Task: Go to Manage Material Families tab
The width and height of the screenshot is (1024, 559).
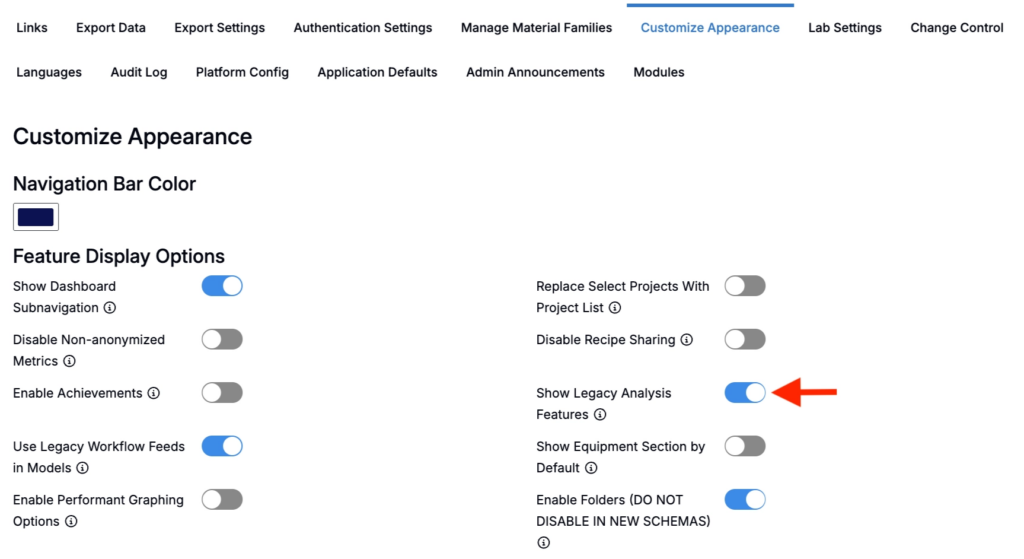Action: (536, 28)
